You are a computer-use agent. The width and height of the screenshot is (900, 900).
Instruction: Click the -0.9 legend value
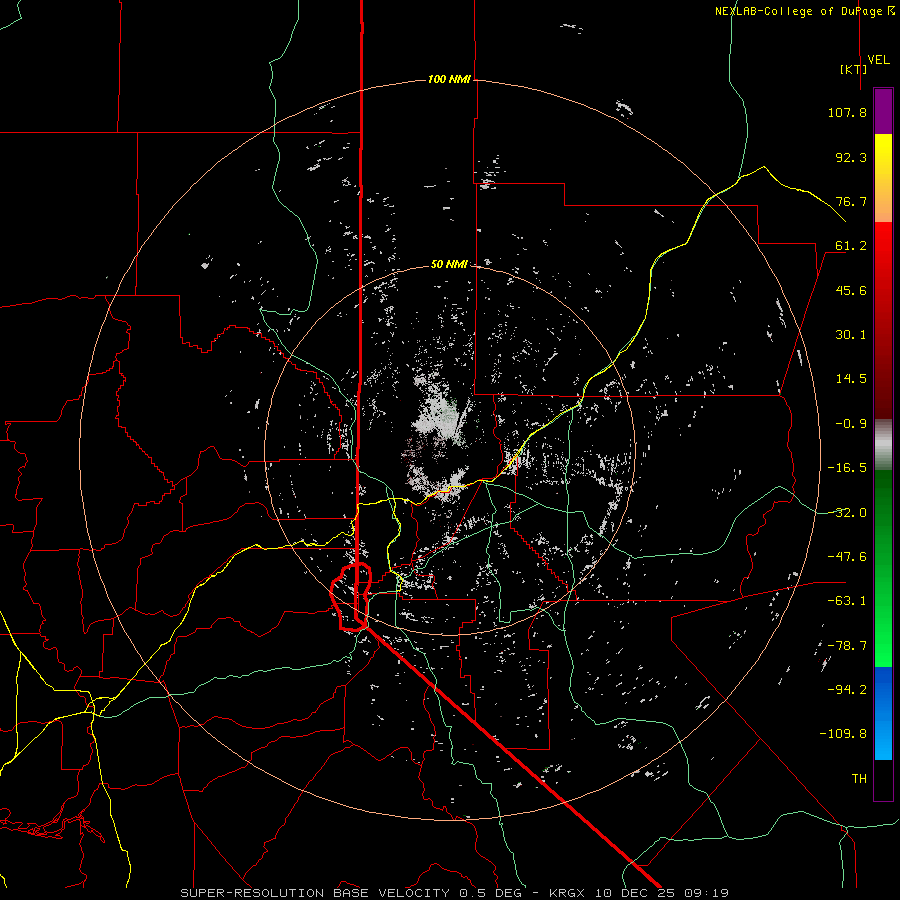(851, 424)
